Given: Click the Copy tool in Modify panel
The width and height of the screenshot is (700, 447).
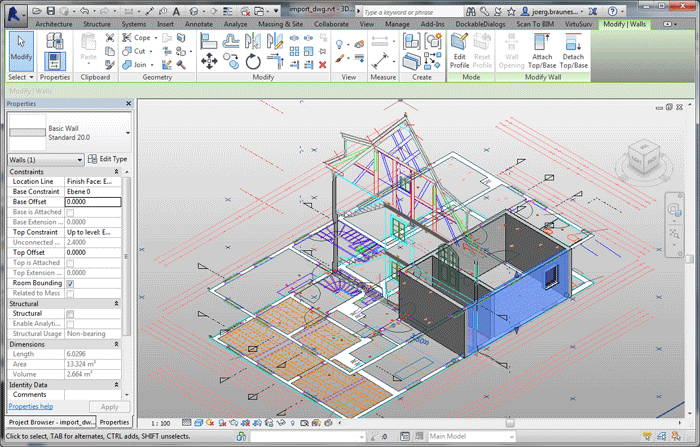Looking at the screenshot, I should click(x=231, y=61).
